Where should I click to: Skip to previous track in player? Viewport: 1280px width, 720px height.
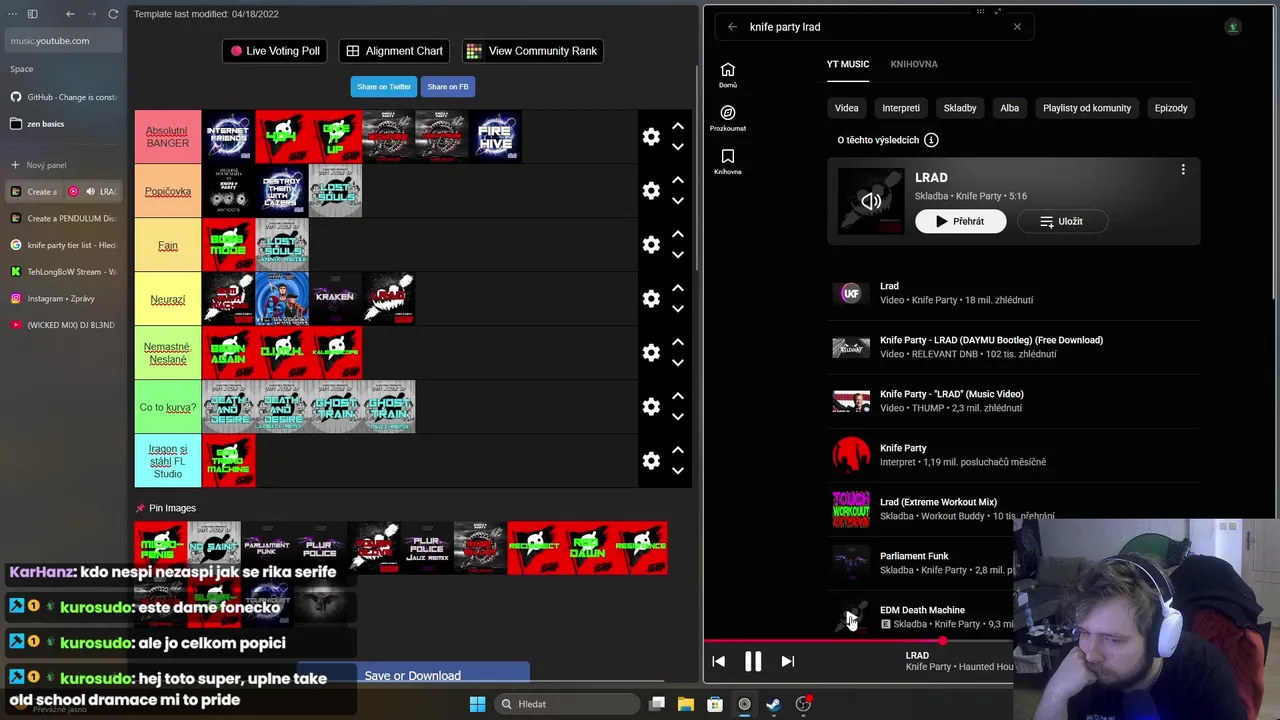pyautogui.click(x=718, y=661)
